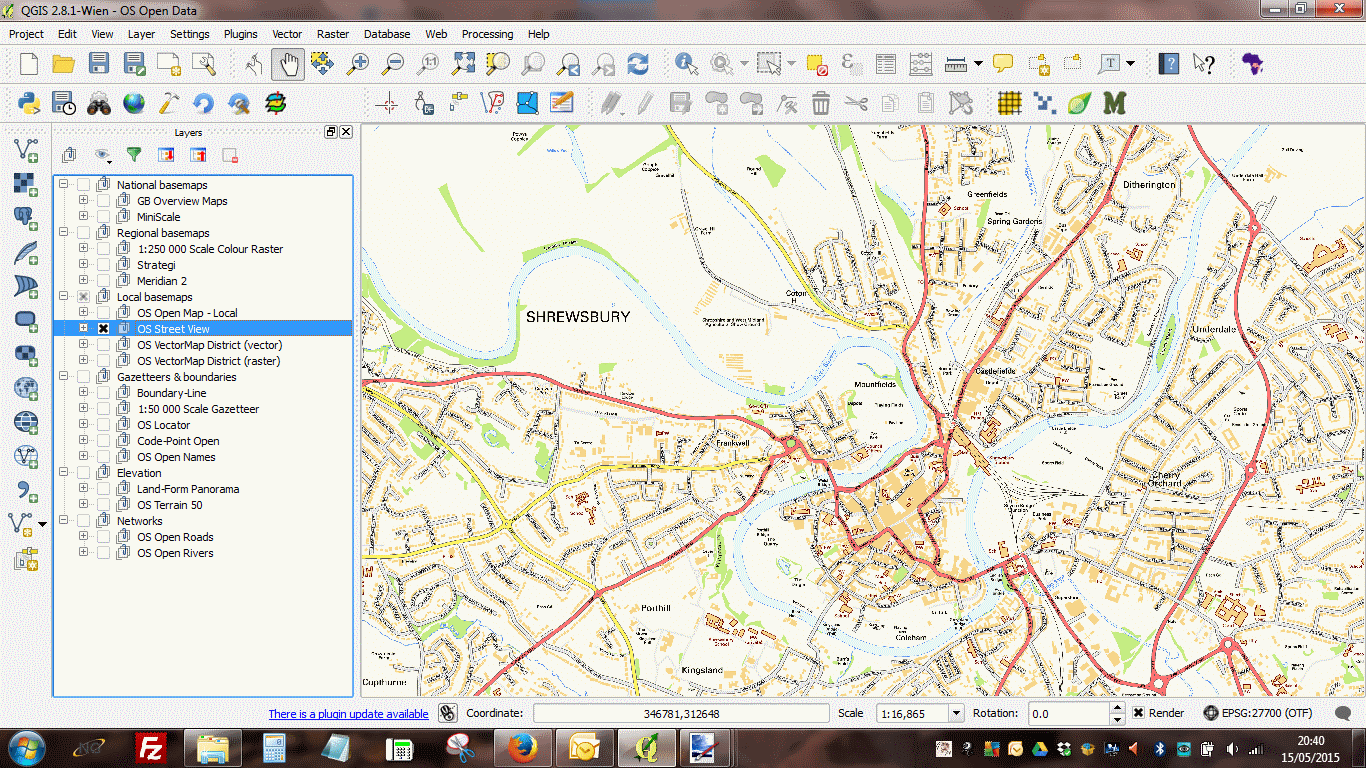Filter legend by map content funnel
The height and width of the screenshot is (768, 1366).
[x=134, y=155]
